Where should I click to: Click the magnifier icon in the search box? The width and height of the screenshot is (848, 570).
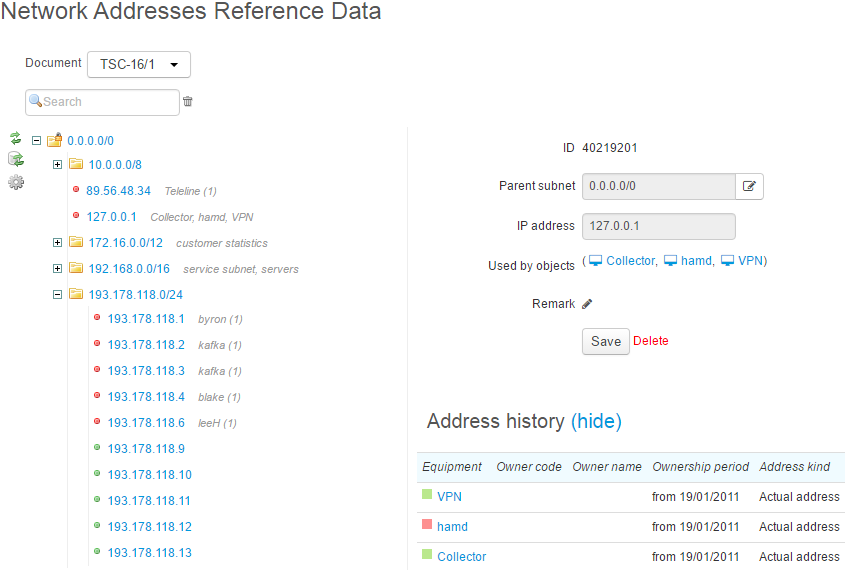click(x=36, y=101)
